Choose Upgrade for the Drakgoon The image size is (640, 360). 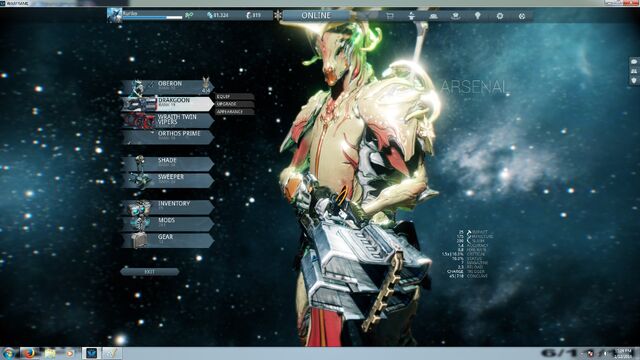(x=235, y=104)
